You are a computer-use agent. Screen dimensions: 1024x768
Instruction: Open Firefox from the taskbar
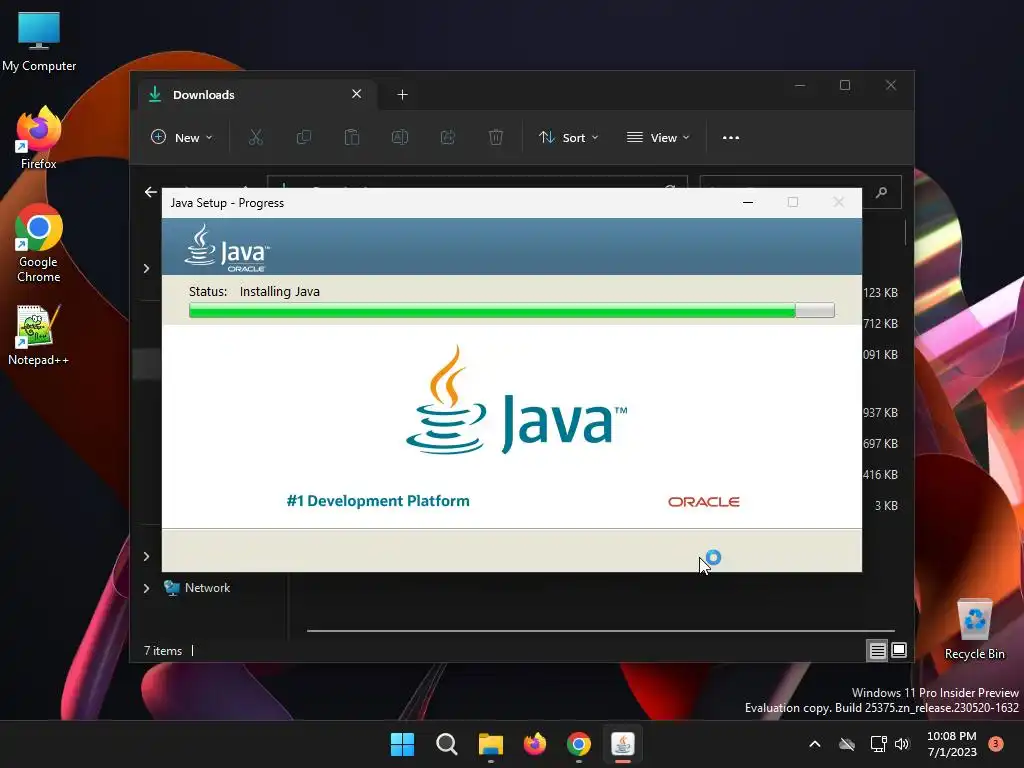[535, 744]
